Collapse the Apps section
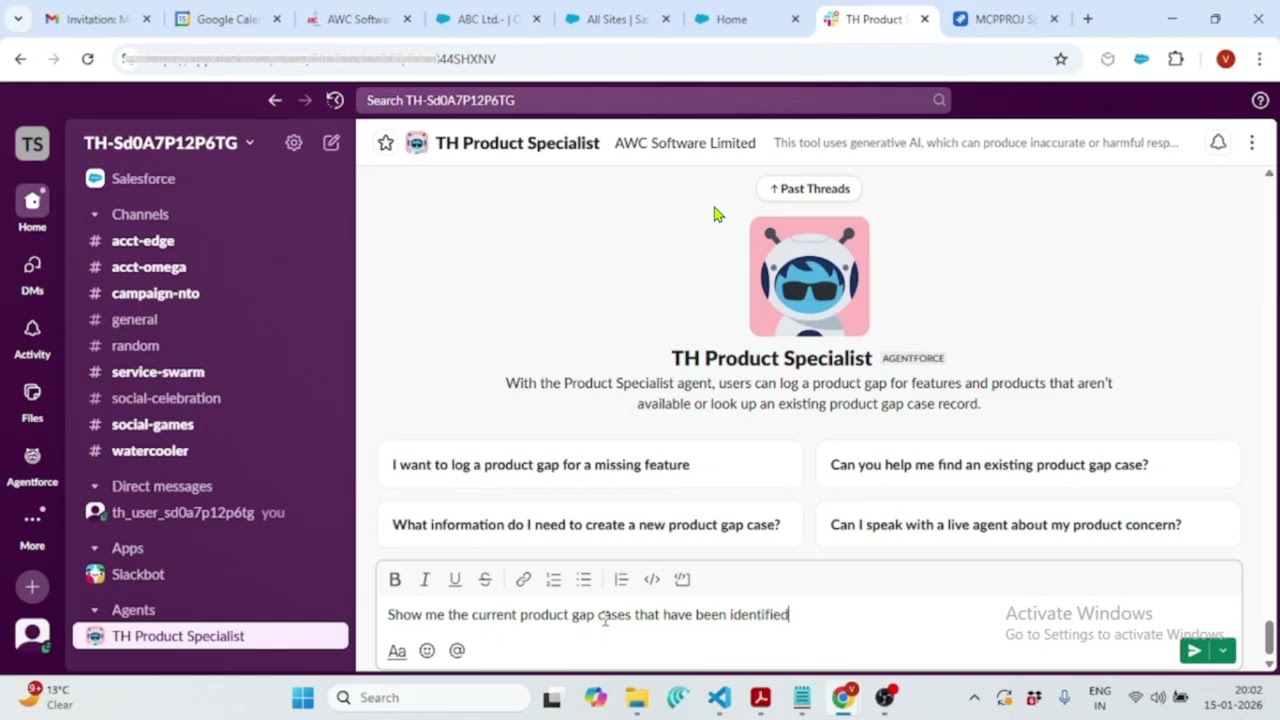Viewport: 1280px width, 720px height. (95, 548)
